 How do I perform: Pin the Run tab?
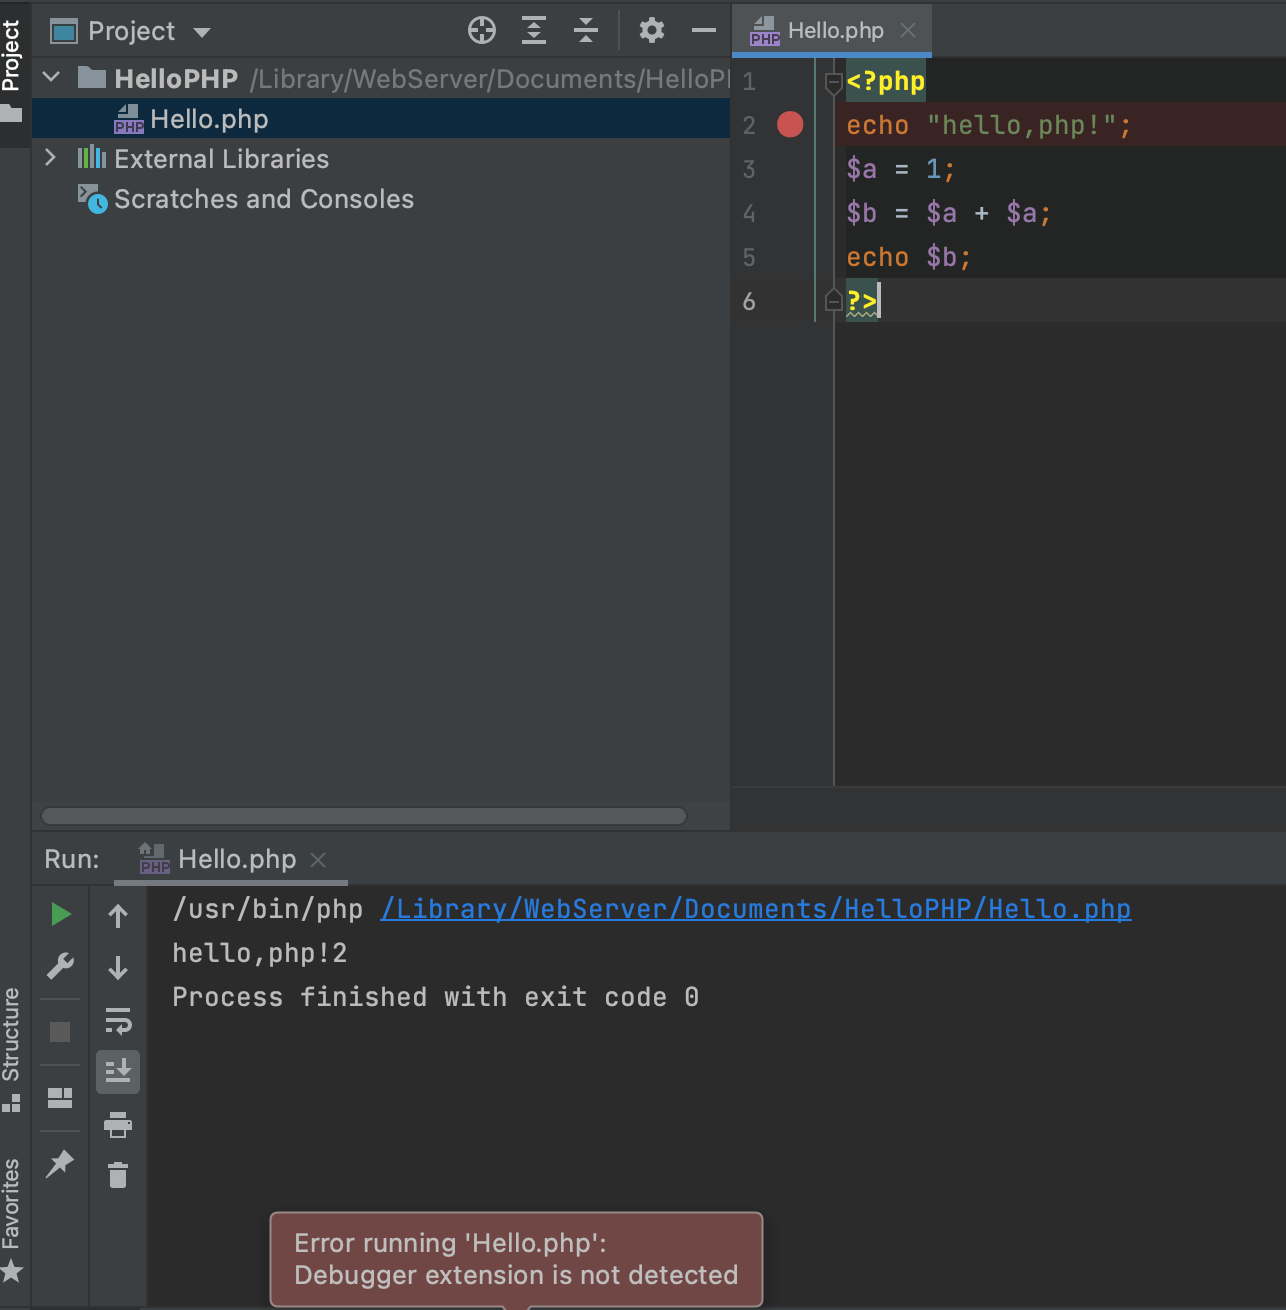click(x=60, y=1163)
